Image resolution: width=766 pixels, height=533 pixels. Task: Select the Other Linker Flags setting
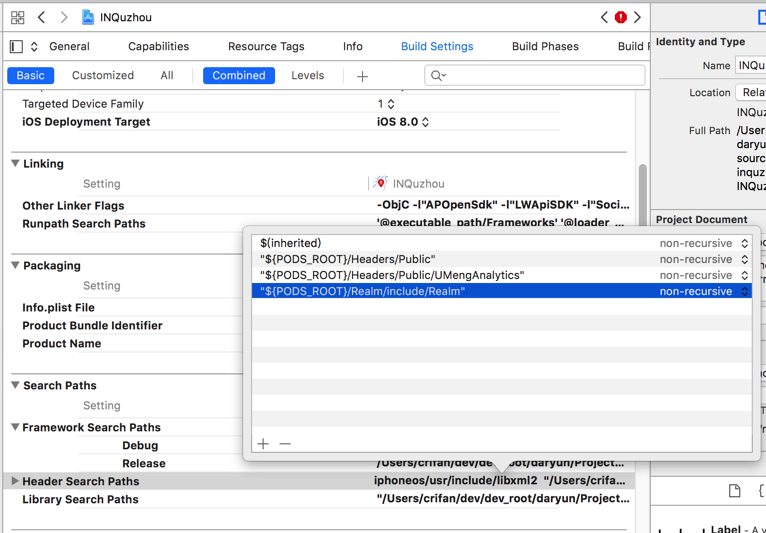click(73, 206)
